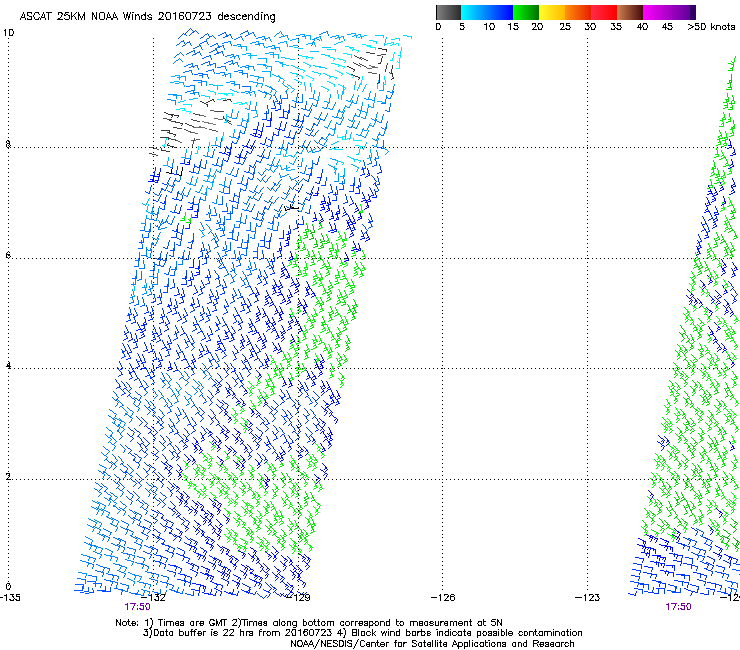740x650 pixels.
Task: Click the latitude axis label "6"
Action: pyautogui.click(x=8, y=255)
